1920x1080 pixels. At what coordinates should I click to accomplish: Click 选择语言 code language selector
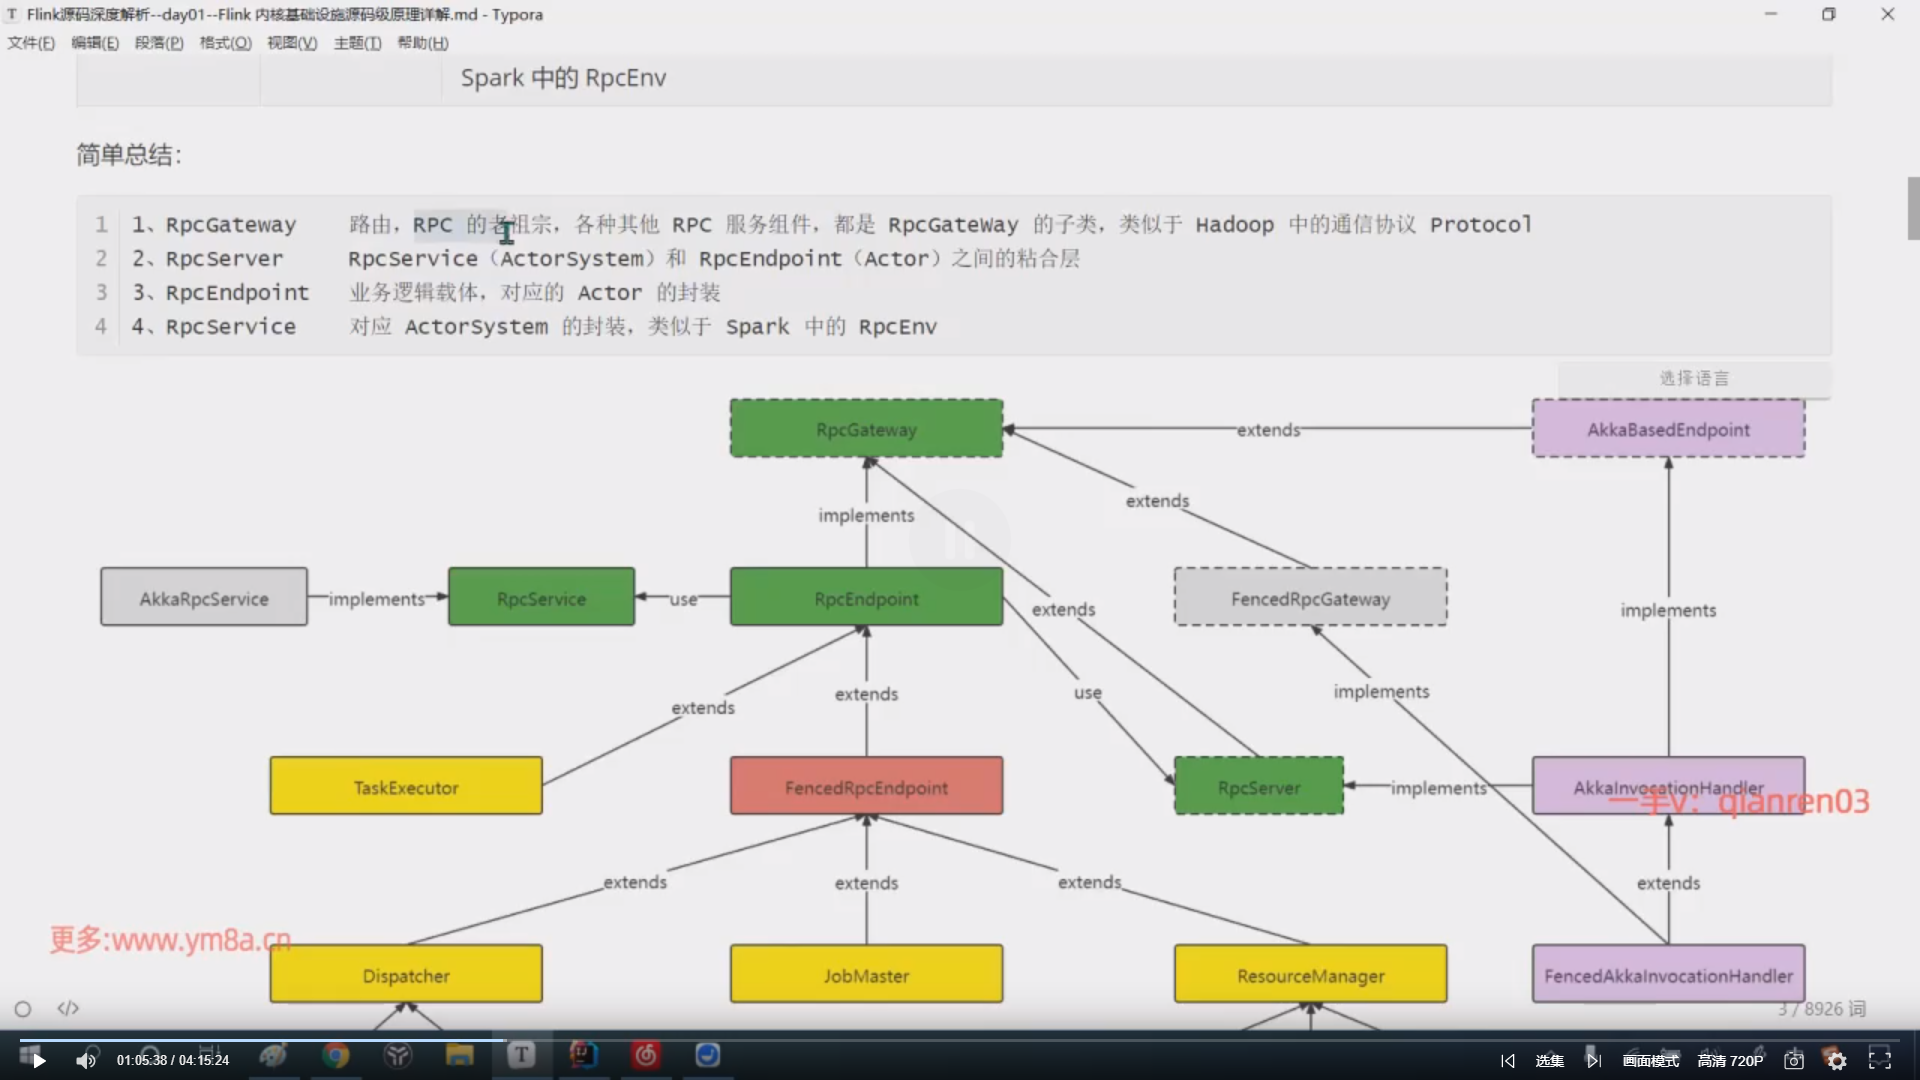pos(1694,378)
